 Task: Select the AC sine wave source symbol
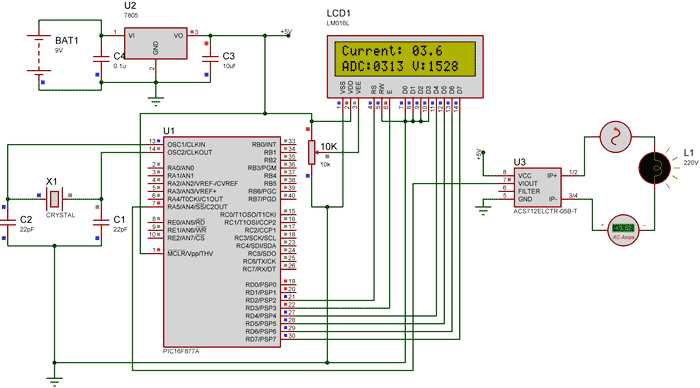615,136
